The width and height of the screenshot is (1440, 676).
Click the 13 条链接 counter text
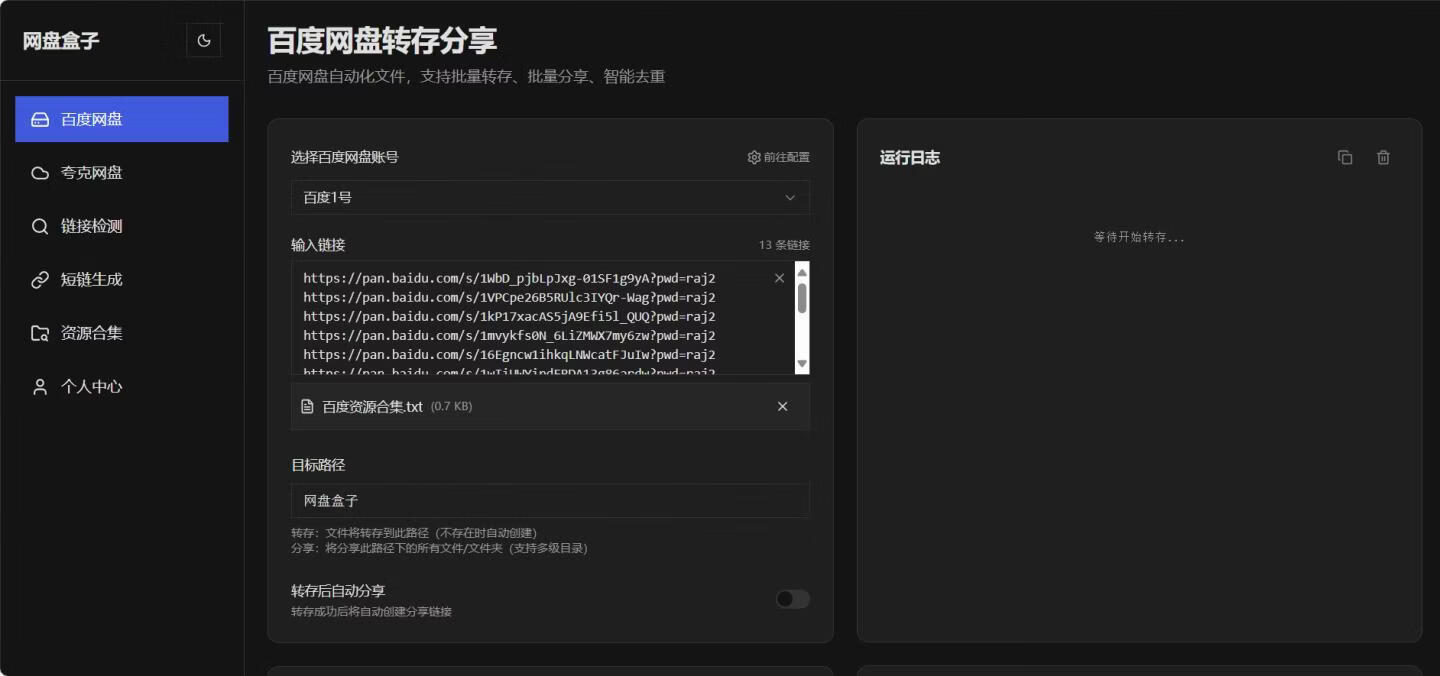point(784,245)
